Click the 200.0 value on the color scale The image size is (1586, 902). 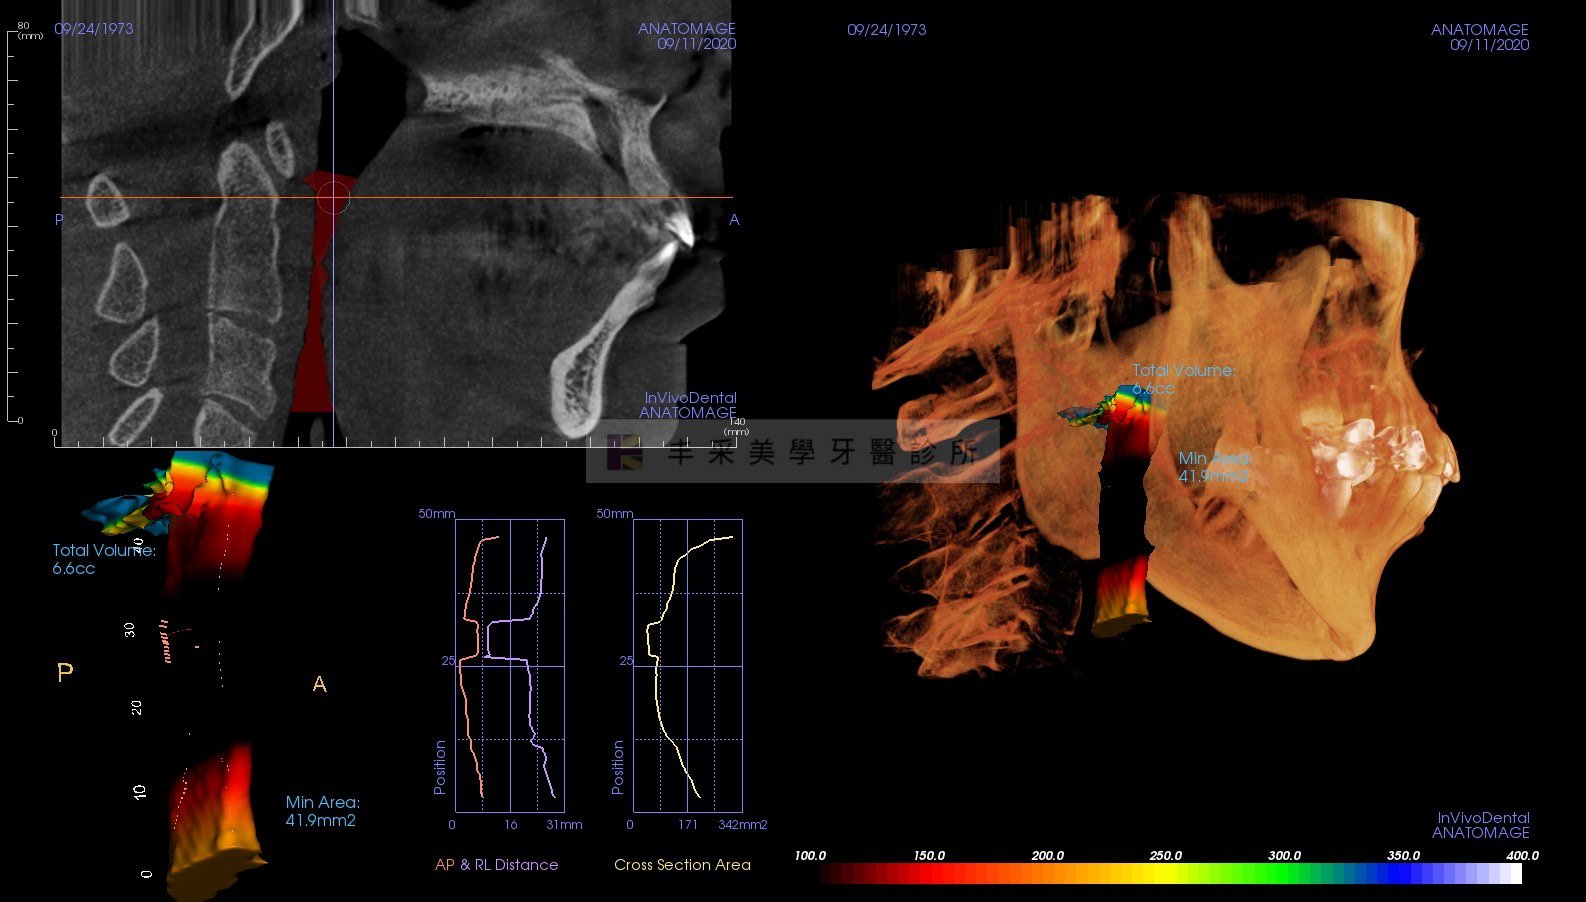tap(1047, 855)
